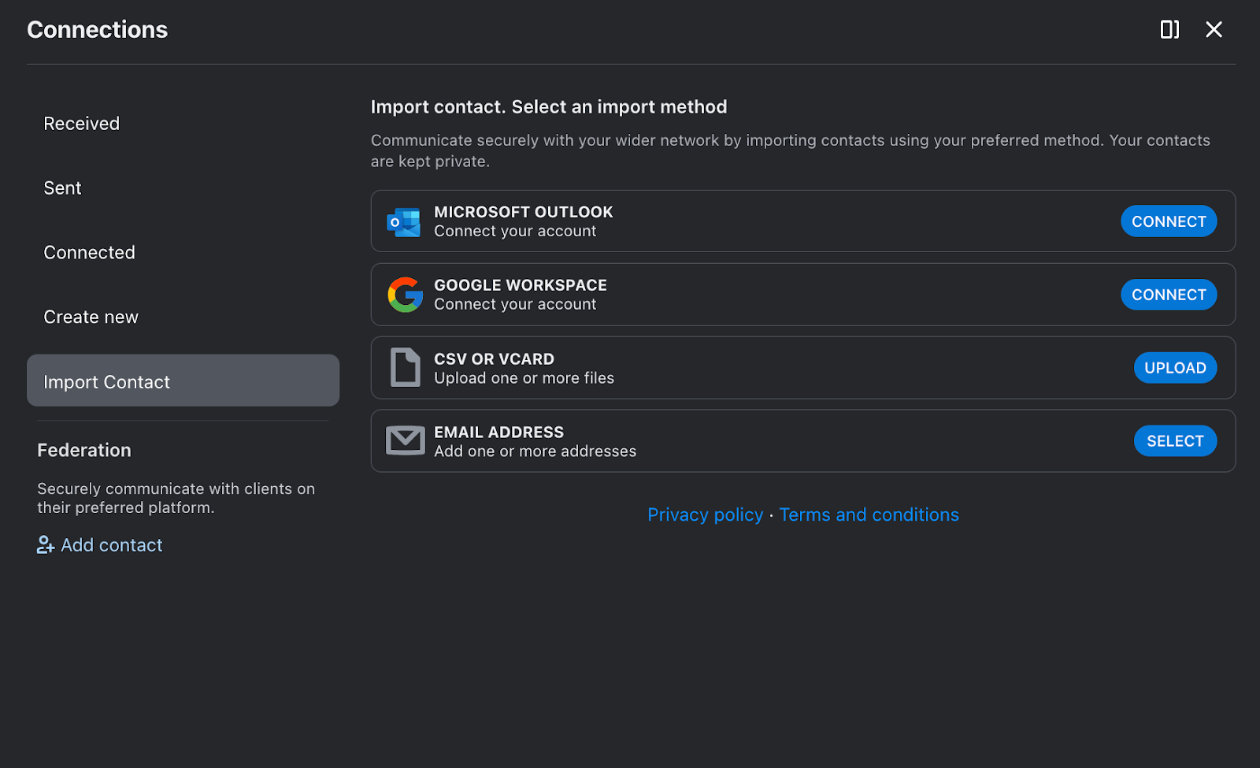This screenshot has width=1260, height=768.
Task: Click the CSV or vCard file icon
Action: click(x=405, y=368)
